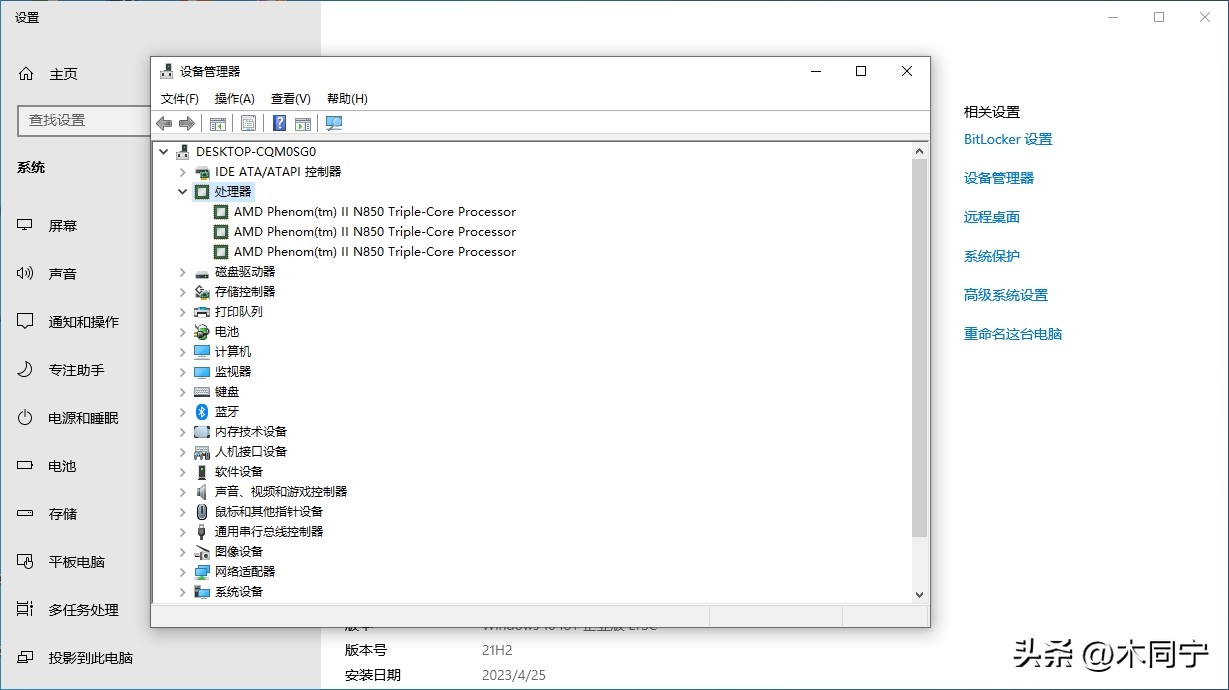The height and width of the screenshot is (690, 1229).
Task: Open the 操作 menu
Action: [x=235, y=98]
